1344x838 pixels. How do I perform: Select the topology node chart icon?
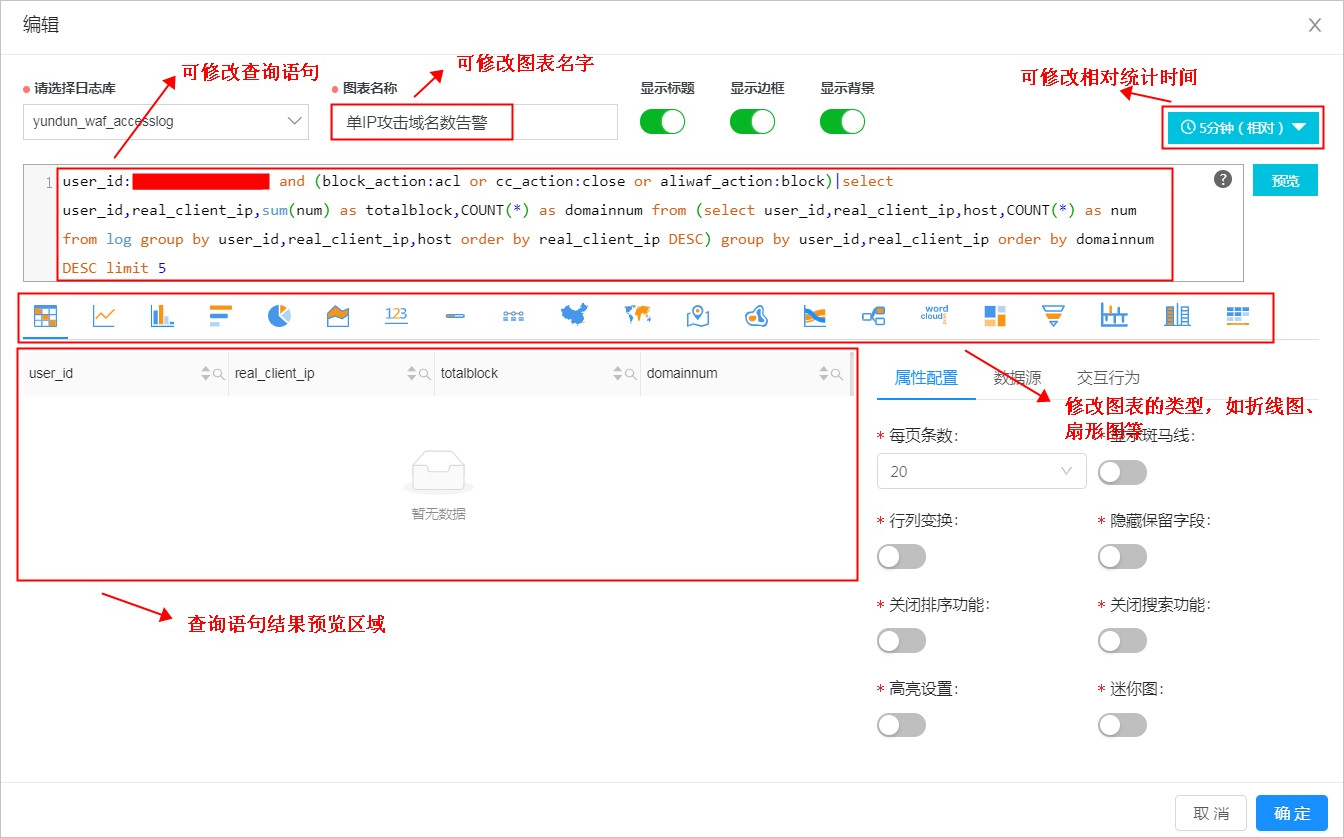point(873,316)
